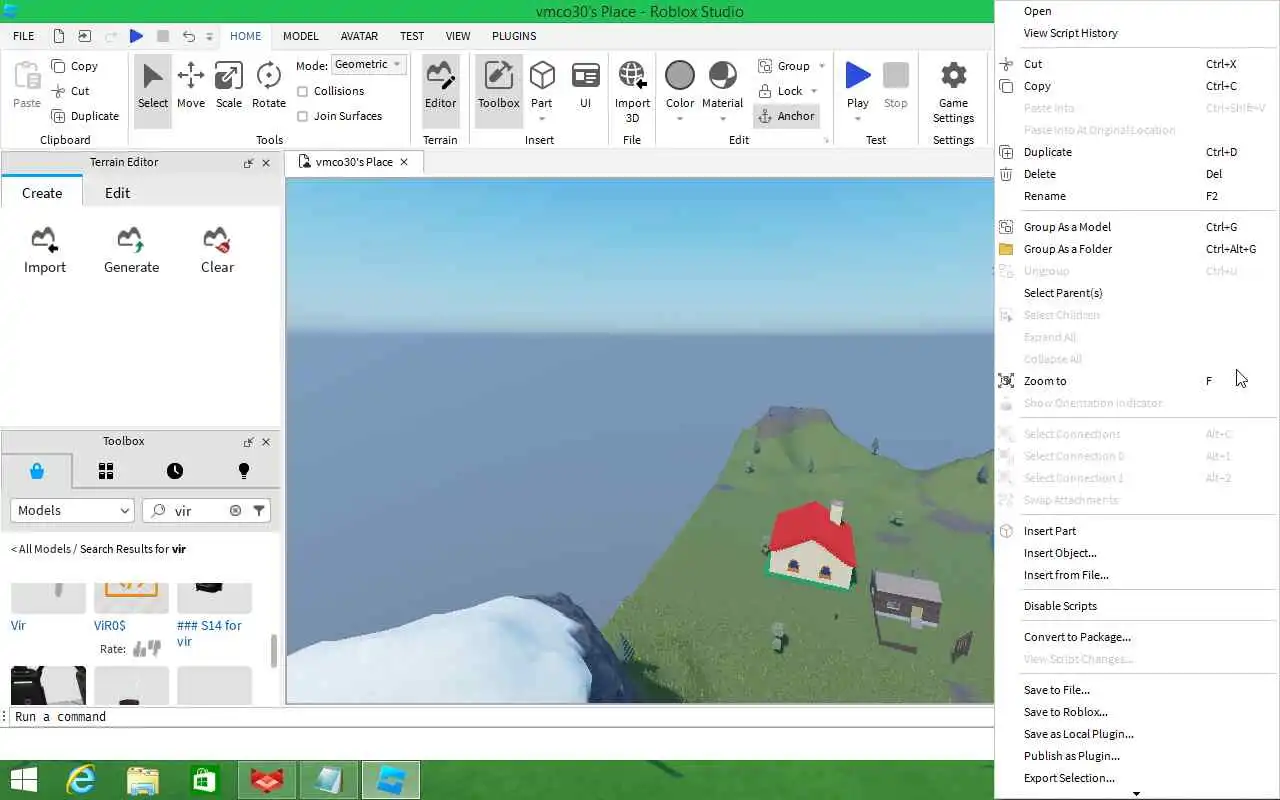The image size is (1280, 800).
Task: Switch to the VIEW ribbon tab
Action: coord(458,36)
